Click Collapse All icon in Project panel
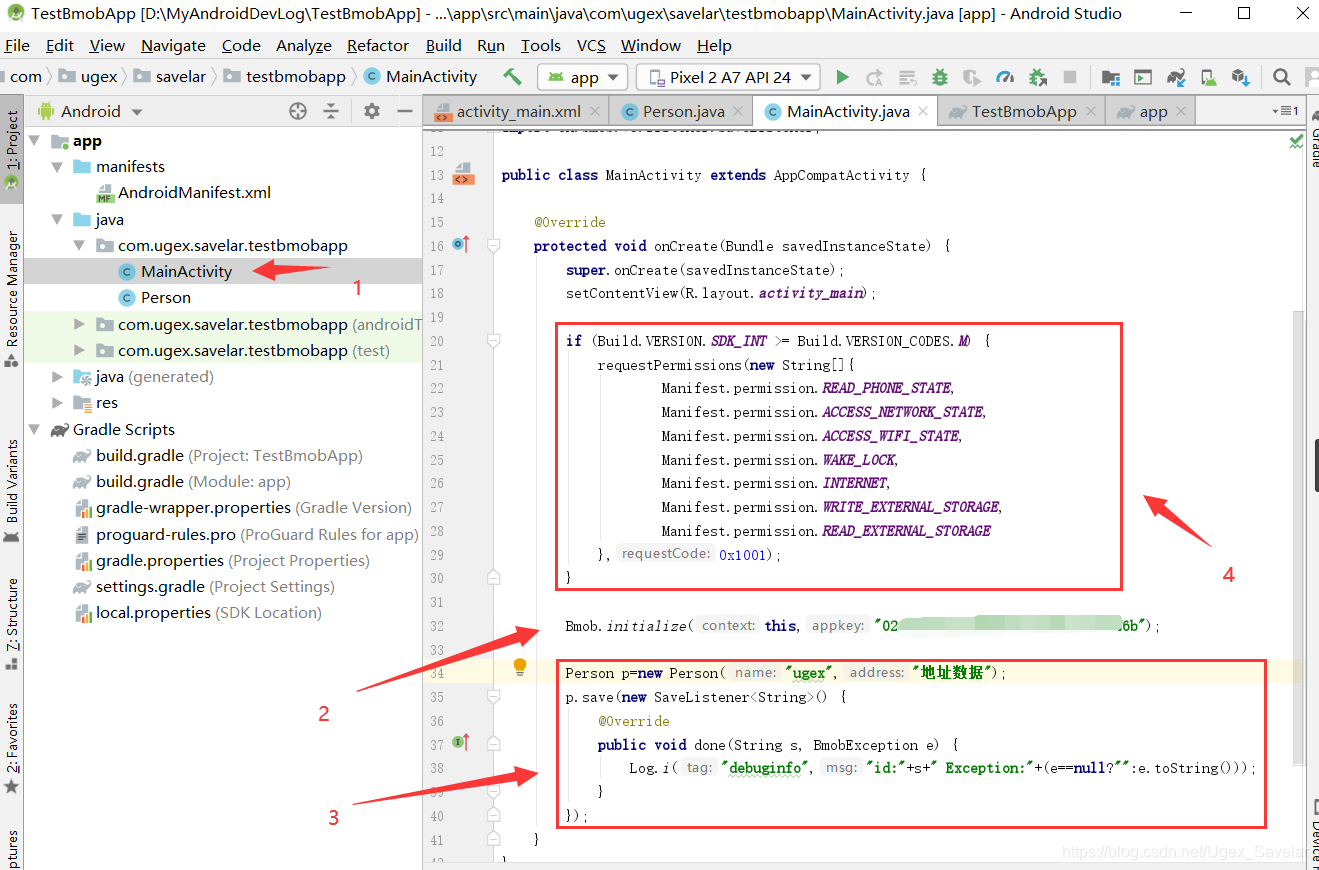 [331, 111]
